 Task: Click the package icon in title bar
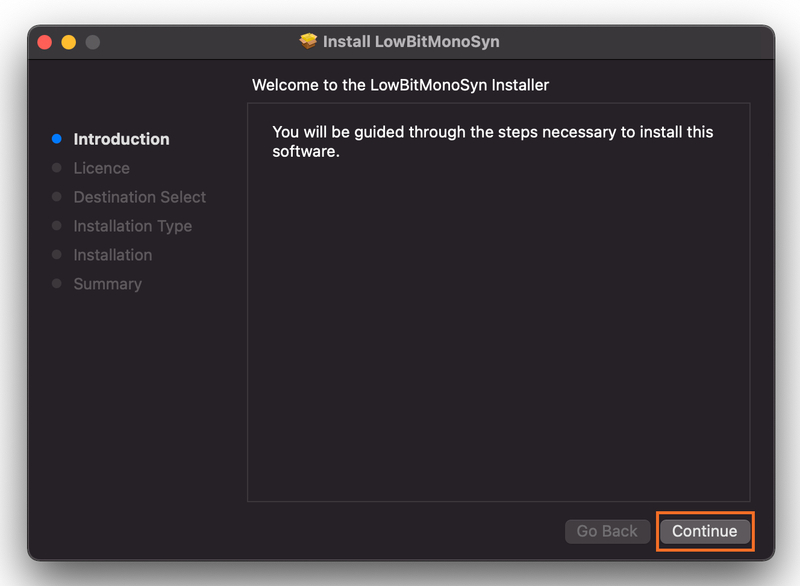(x=308, y=42)
